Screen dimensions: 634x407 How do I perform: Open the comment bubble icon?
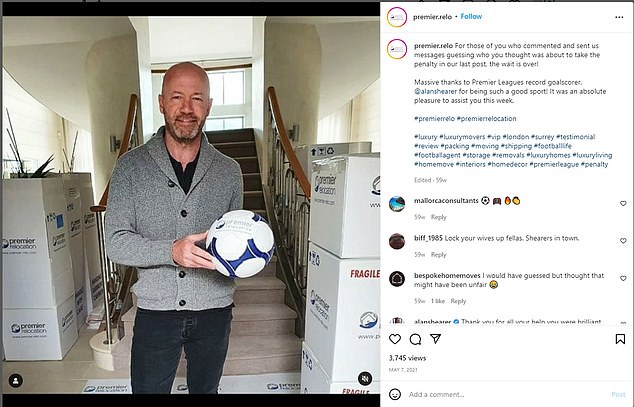(x=415, y=339)
